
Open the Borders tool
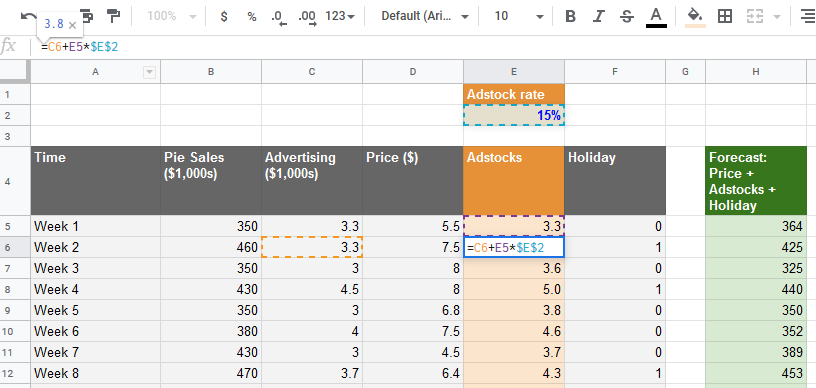[724, 17]
